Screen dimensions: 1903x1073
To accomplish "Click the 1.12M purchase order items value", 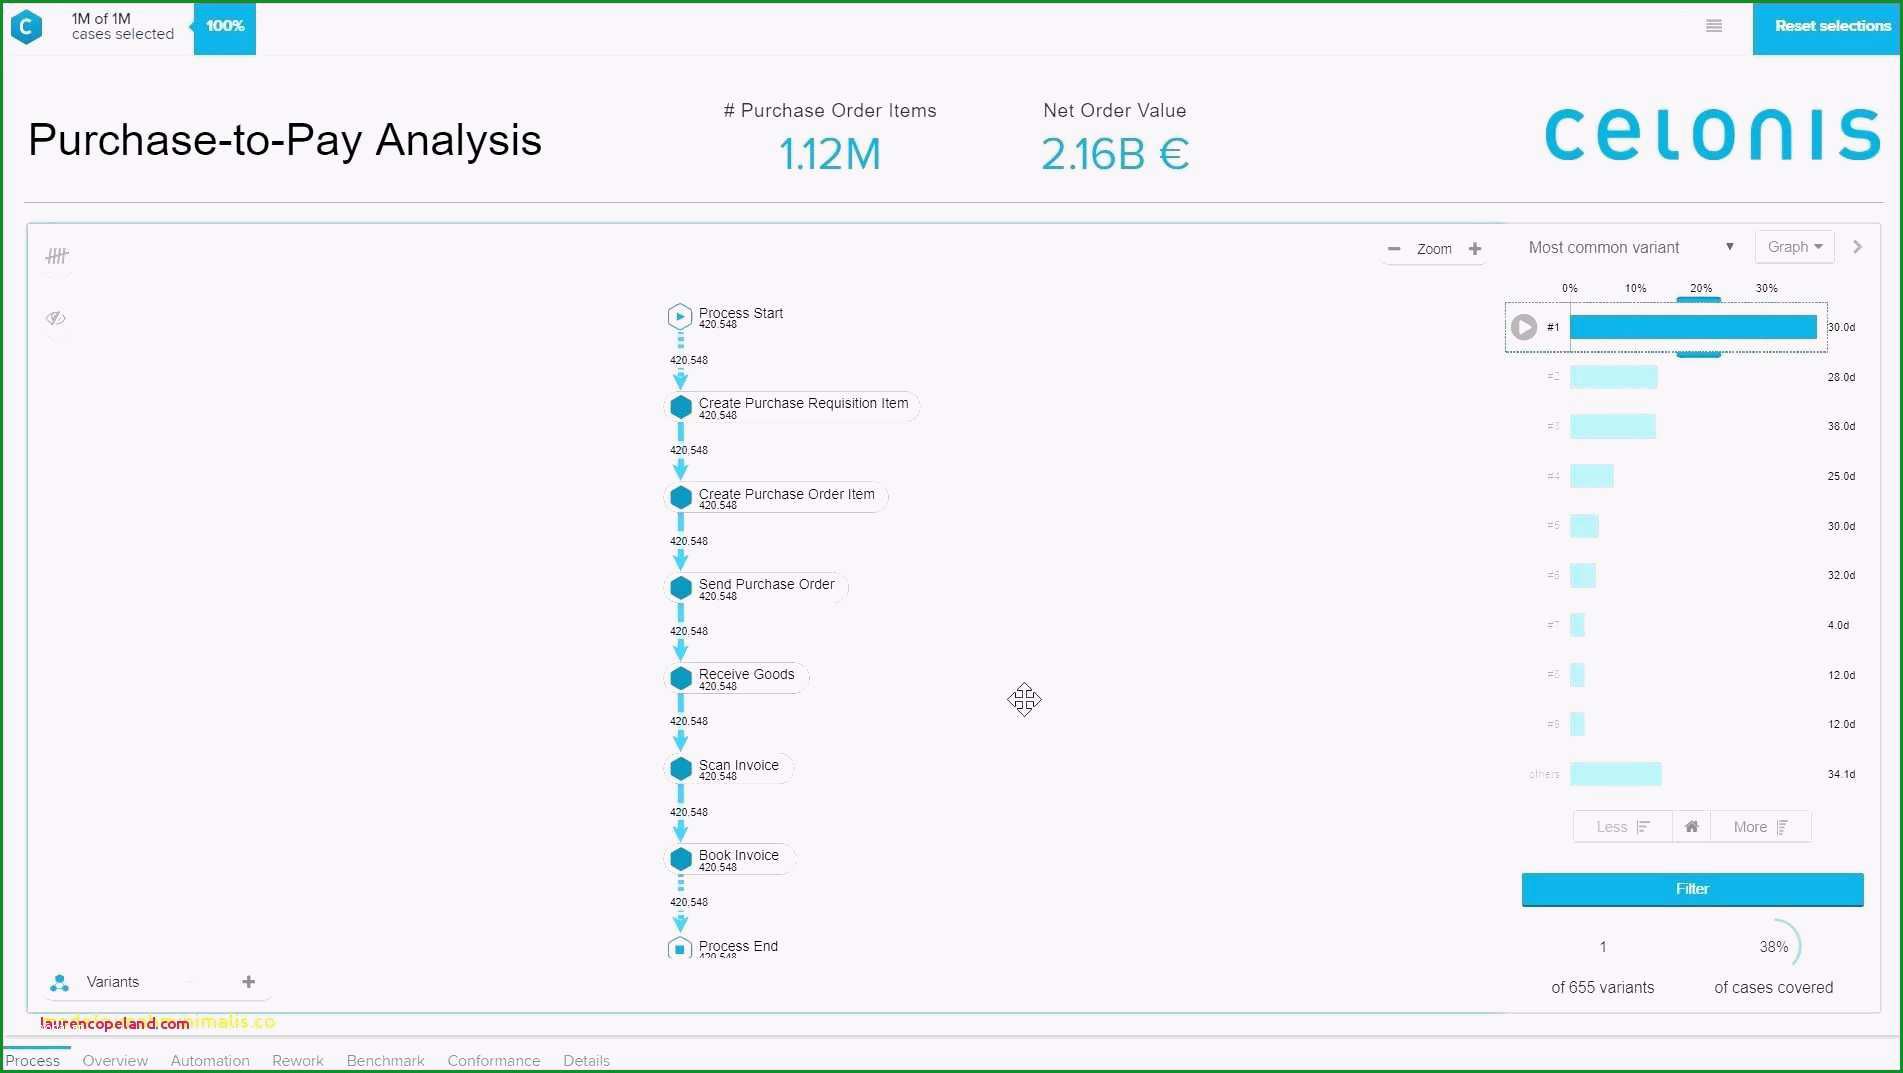I will pyautogui.click(x=830, y=154).
